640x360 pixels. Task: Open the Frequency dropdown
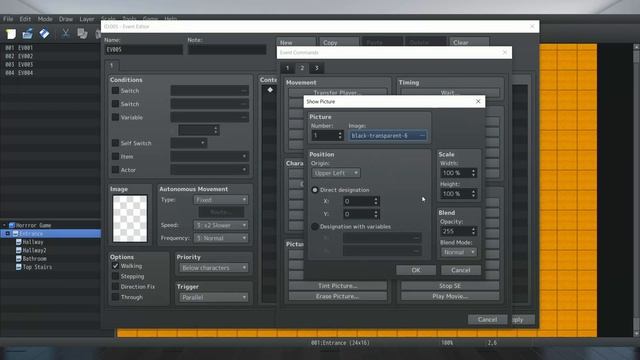coord(221,238)
